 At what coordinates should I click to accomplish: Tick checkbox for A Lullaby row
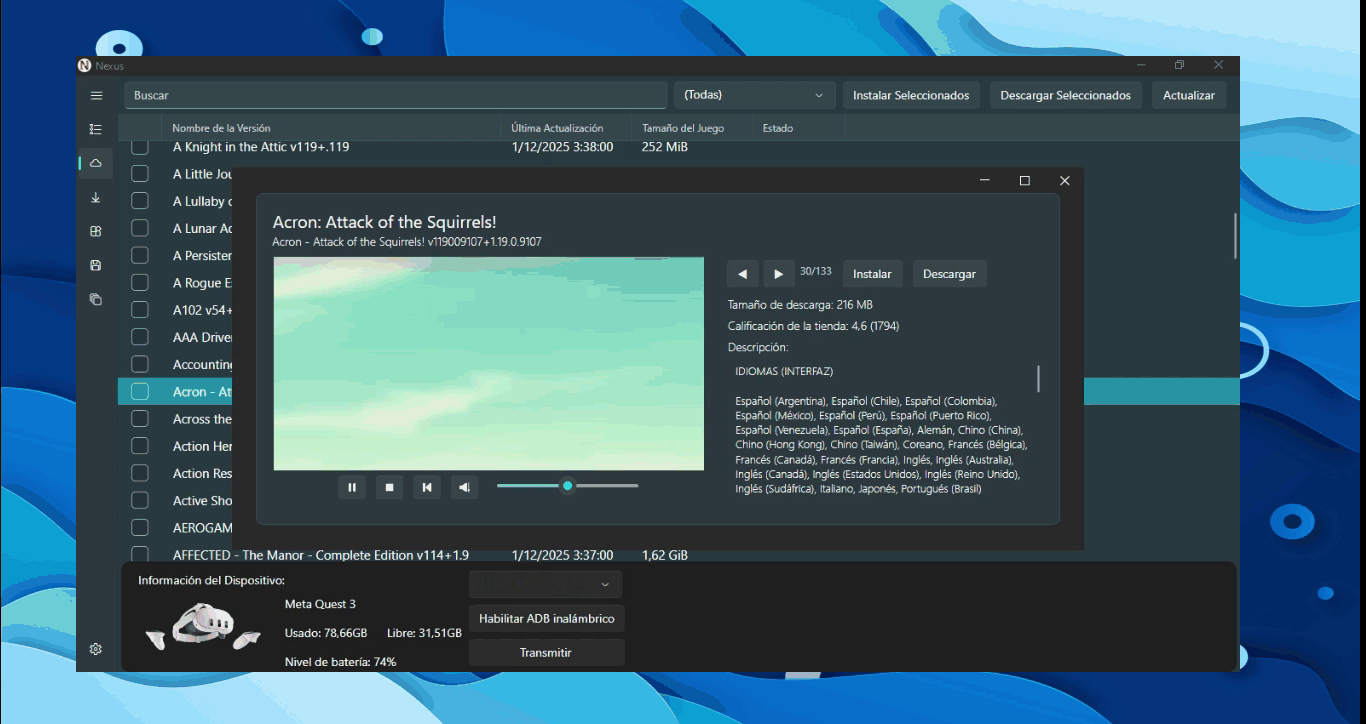(140, 201)
